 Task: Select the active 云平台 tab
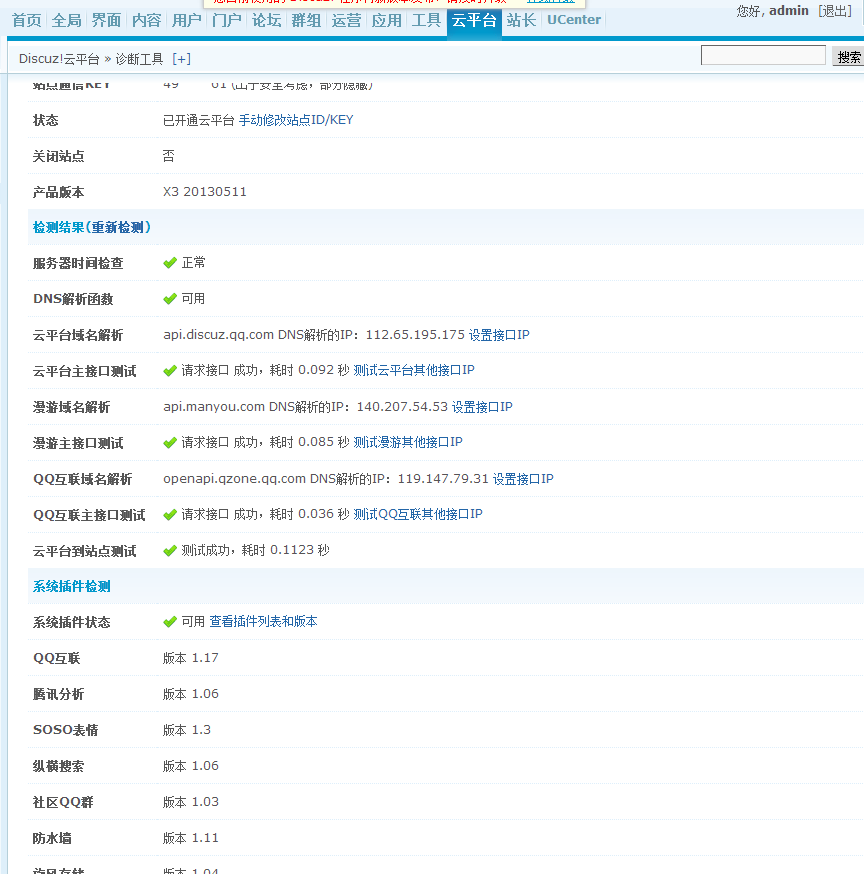(474, 21)
